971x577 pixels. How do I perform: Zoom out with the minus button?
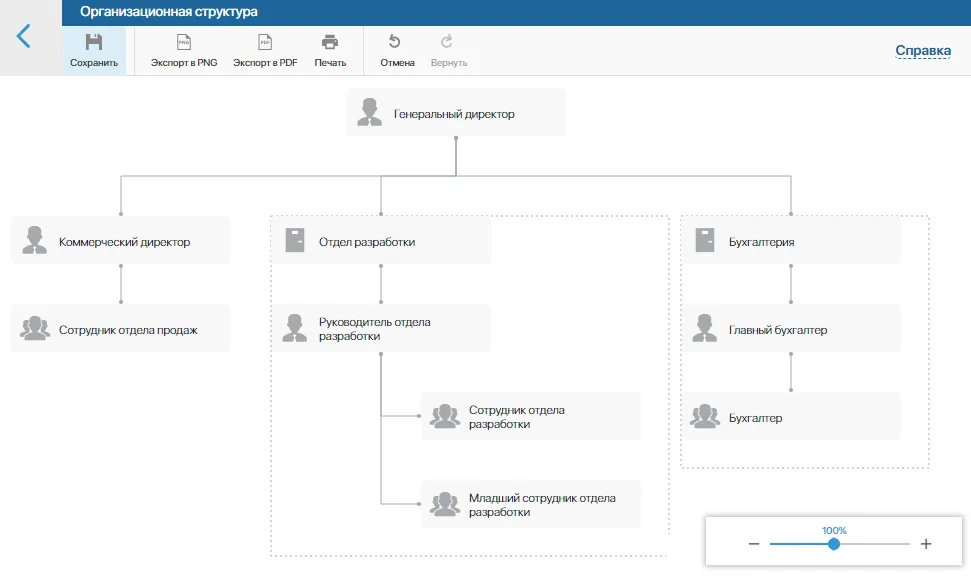pos(753,544)
